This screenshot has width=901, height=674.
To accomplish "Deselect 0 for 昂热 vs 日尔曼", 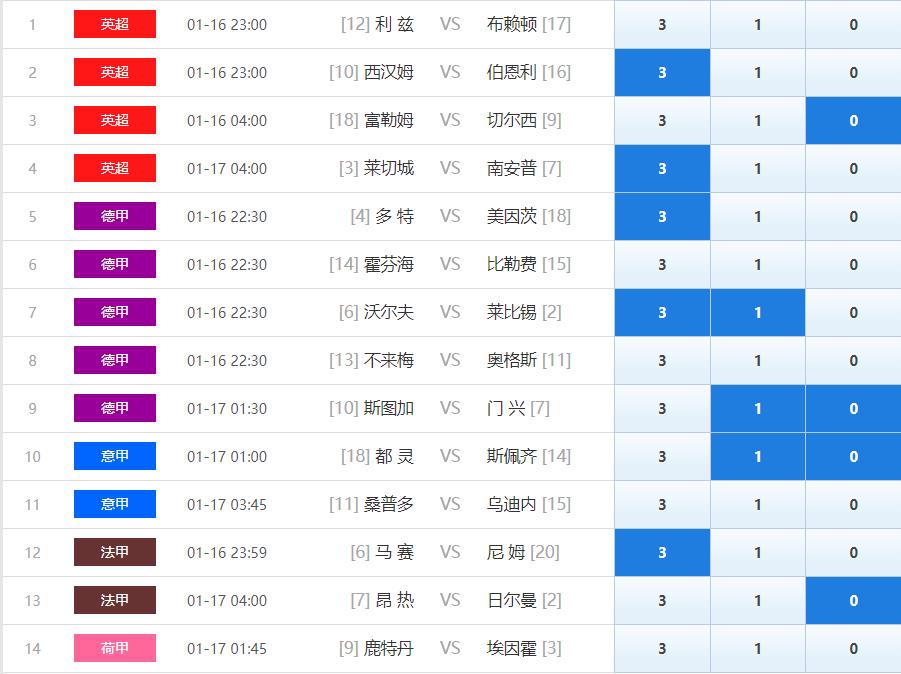I will [x=853, y=600].
